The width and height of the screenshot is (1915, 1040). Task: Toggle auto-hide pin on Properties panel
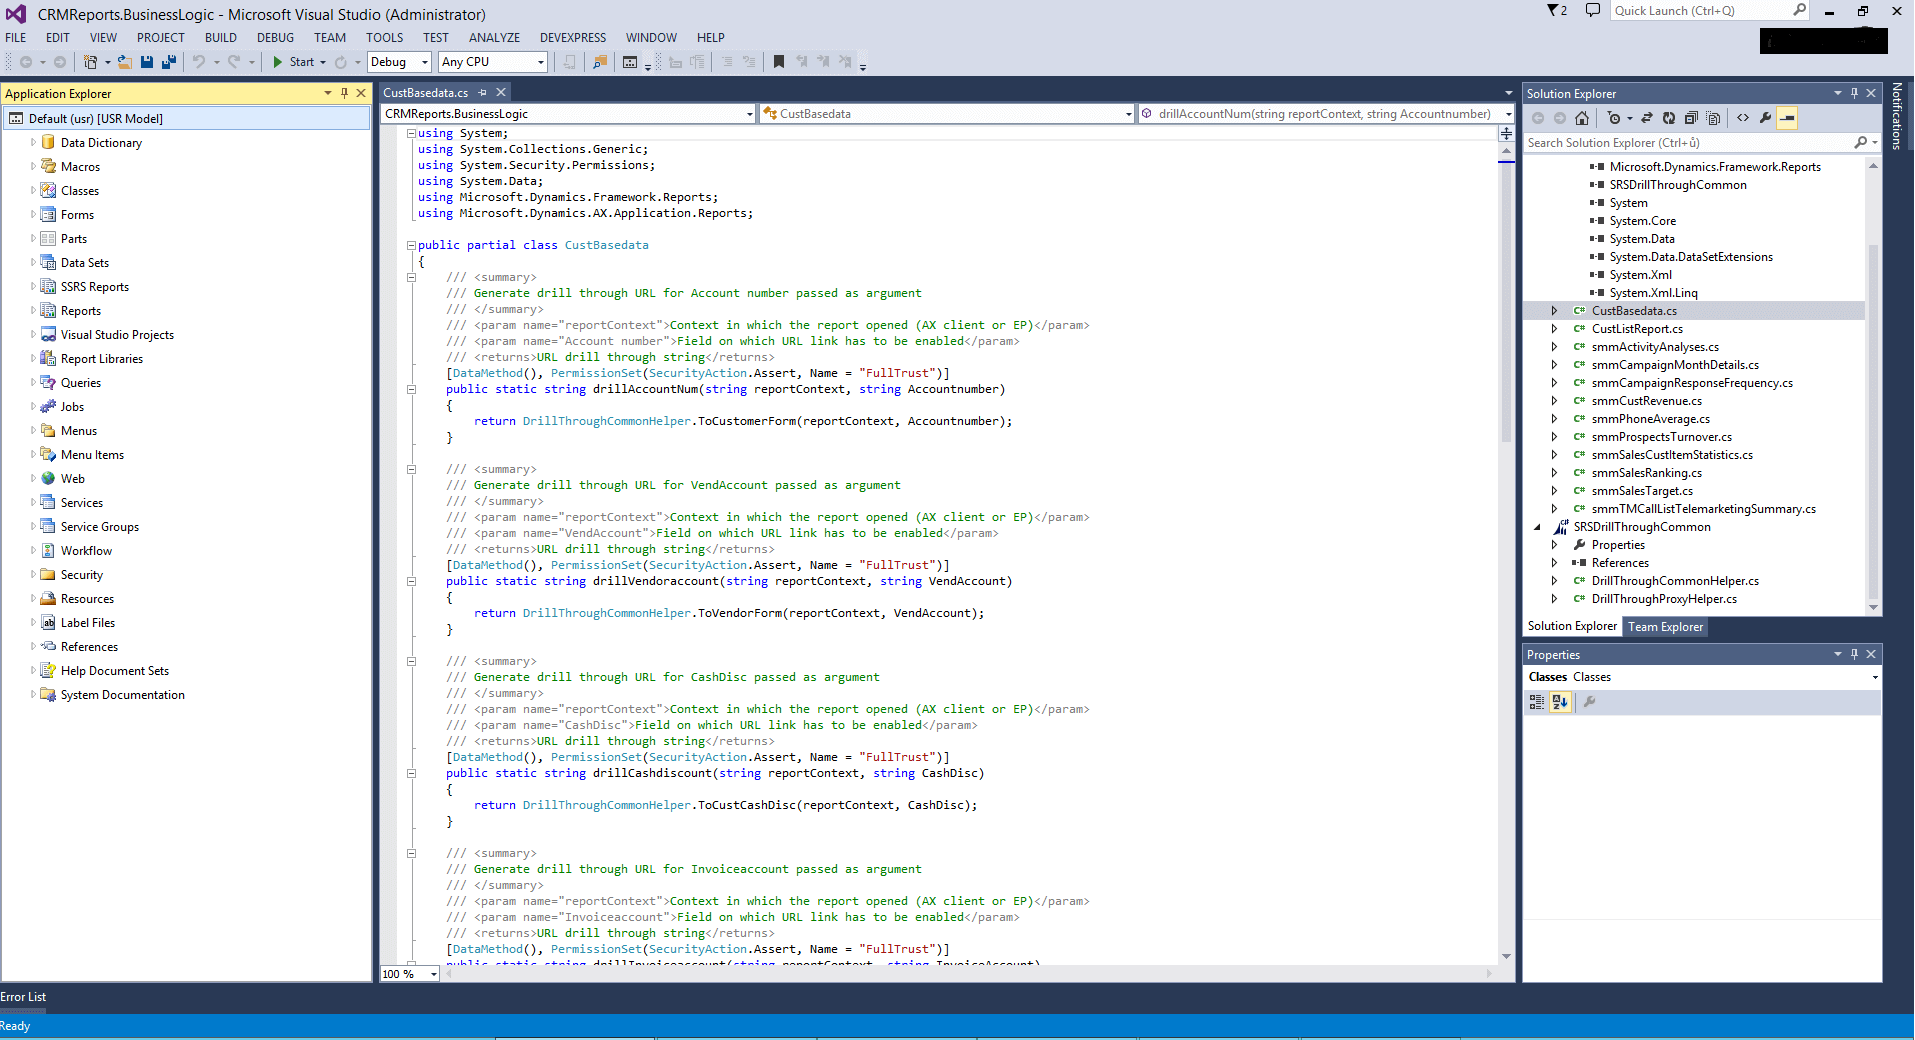pos(1854,654)
